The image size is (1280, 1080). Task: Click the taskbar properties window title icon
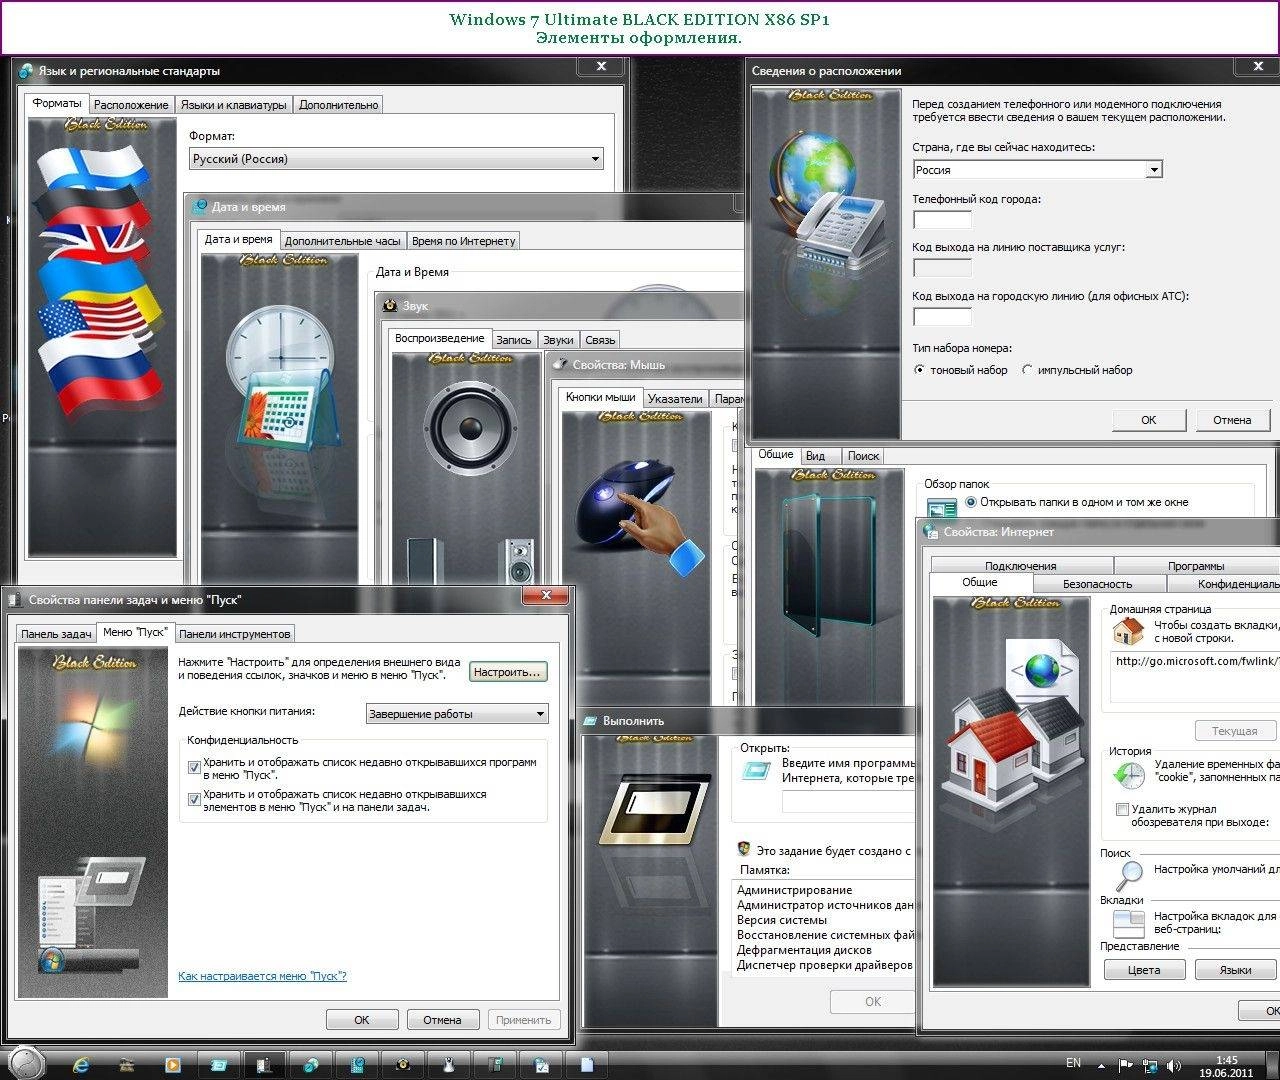click(x=15, y=600)
